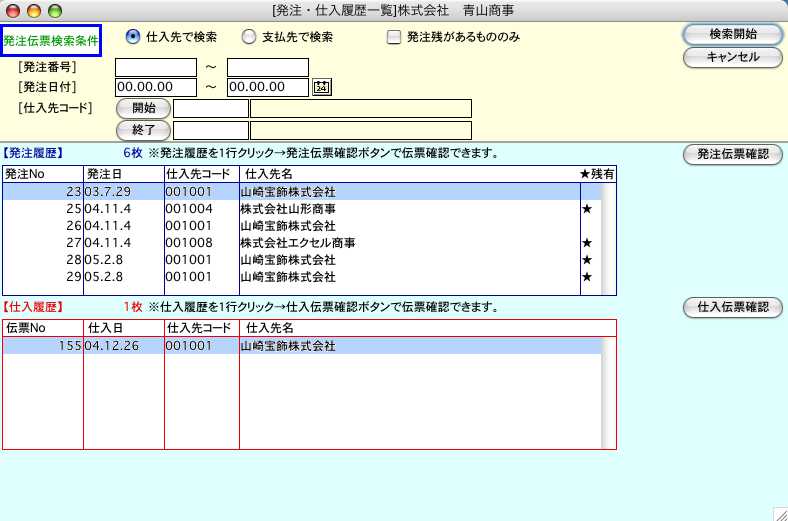This screenshot has height=521, width=788.
Task: Open the calendar picker beside order date
Action: coord(321,88)
